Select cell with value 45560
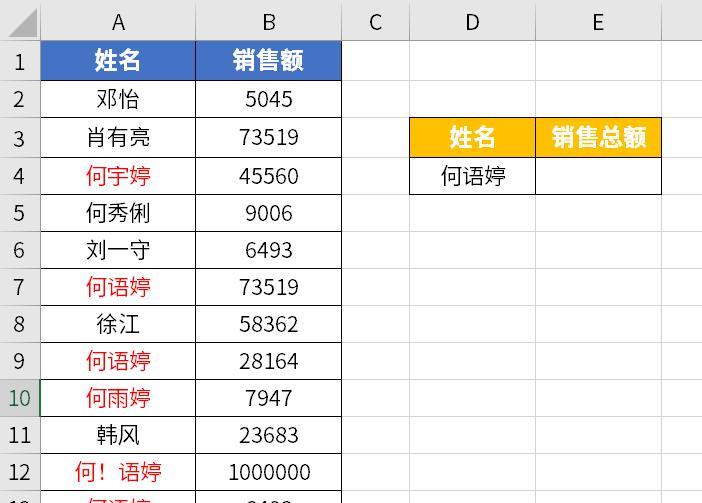Viewport: 702px width, 503px height. coord(269,176)
